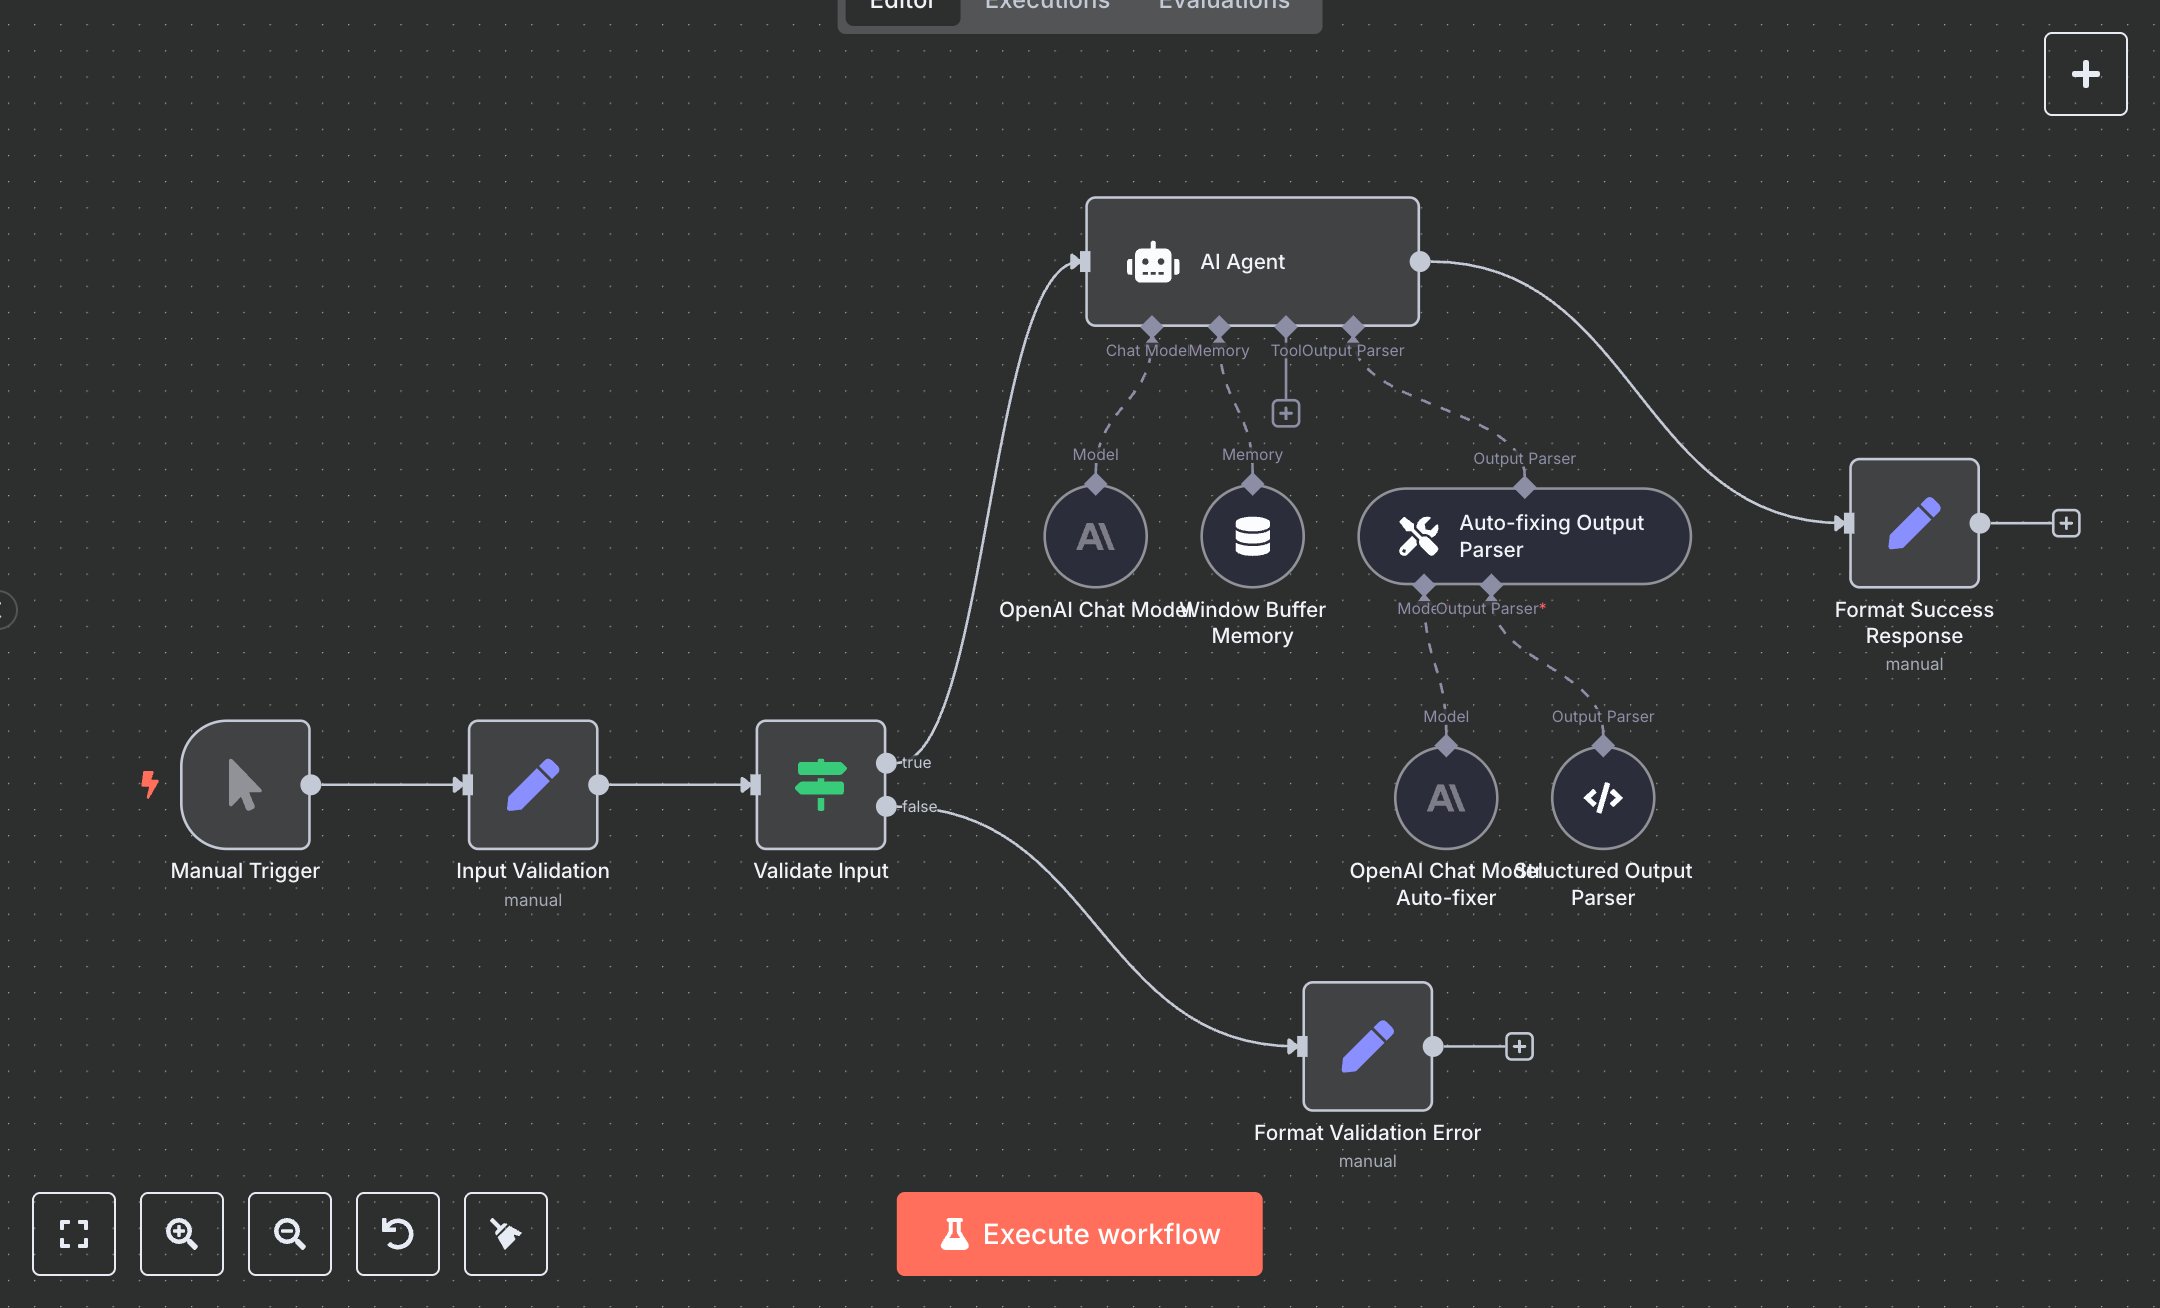2160x1308 pixels.
Task: Tidy up the workflow layout
Action: coord(505,1234)
